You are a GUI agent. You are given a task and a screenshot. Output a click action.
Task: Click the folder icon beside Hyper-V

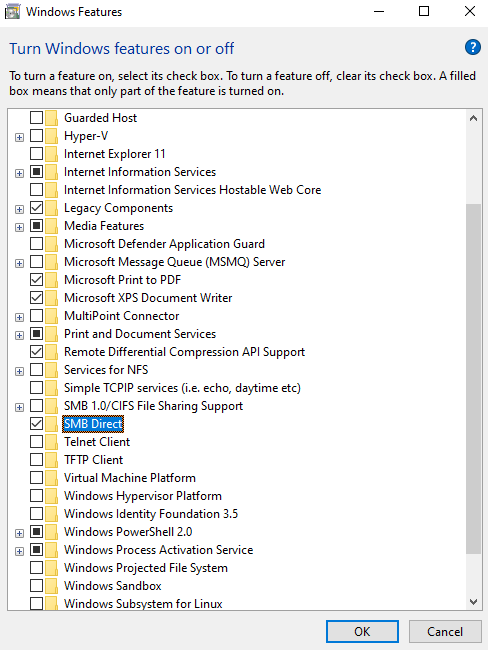tap(51, 136)
